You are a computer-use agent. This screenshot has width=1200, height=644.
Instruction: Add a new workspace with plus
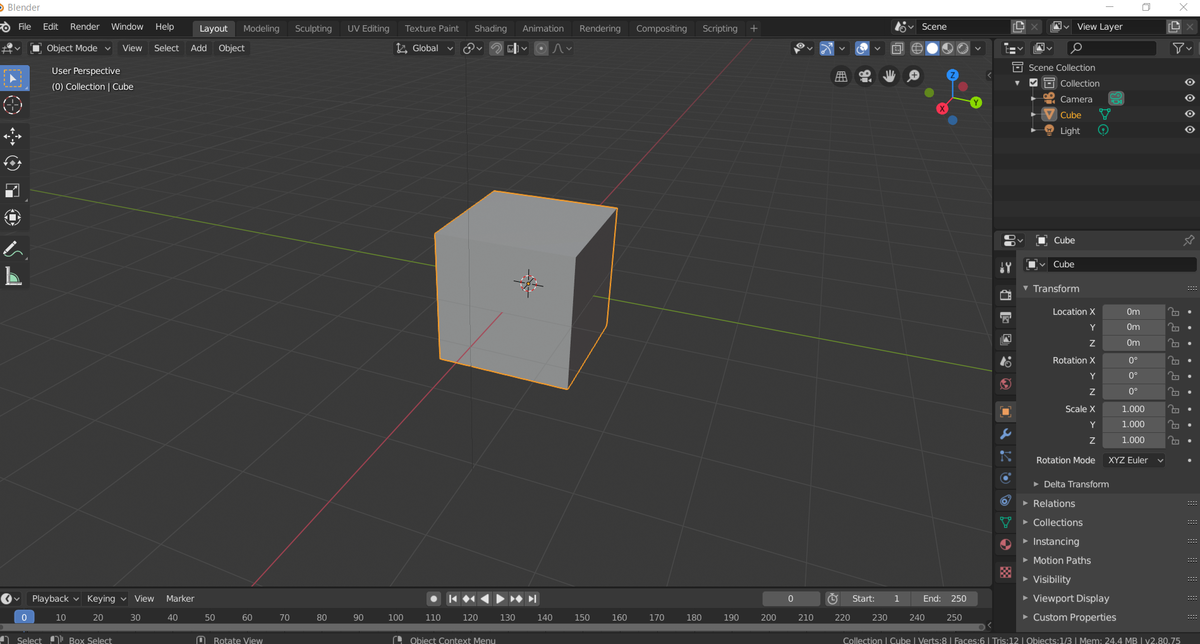[754, 28]
